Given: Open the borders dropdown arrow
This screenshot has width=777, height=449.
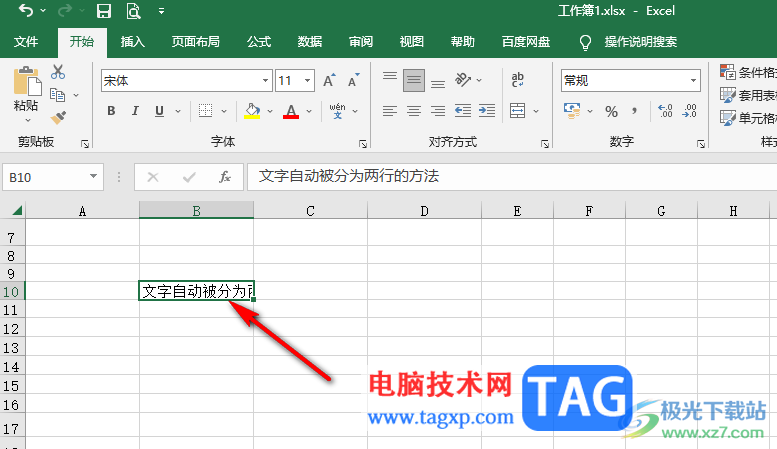Looking at the screenshot, I should click(x=223, y=112).
